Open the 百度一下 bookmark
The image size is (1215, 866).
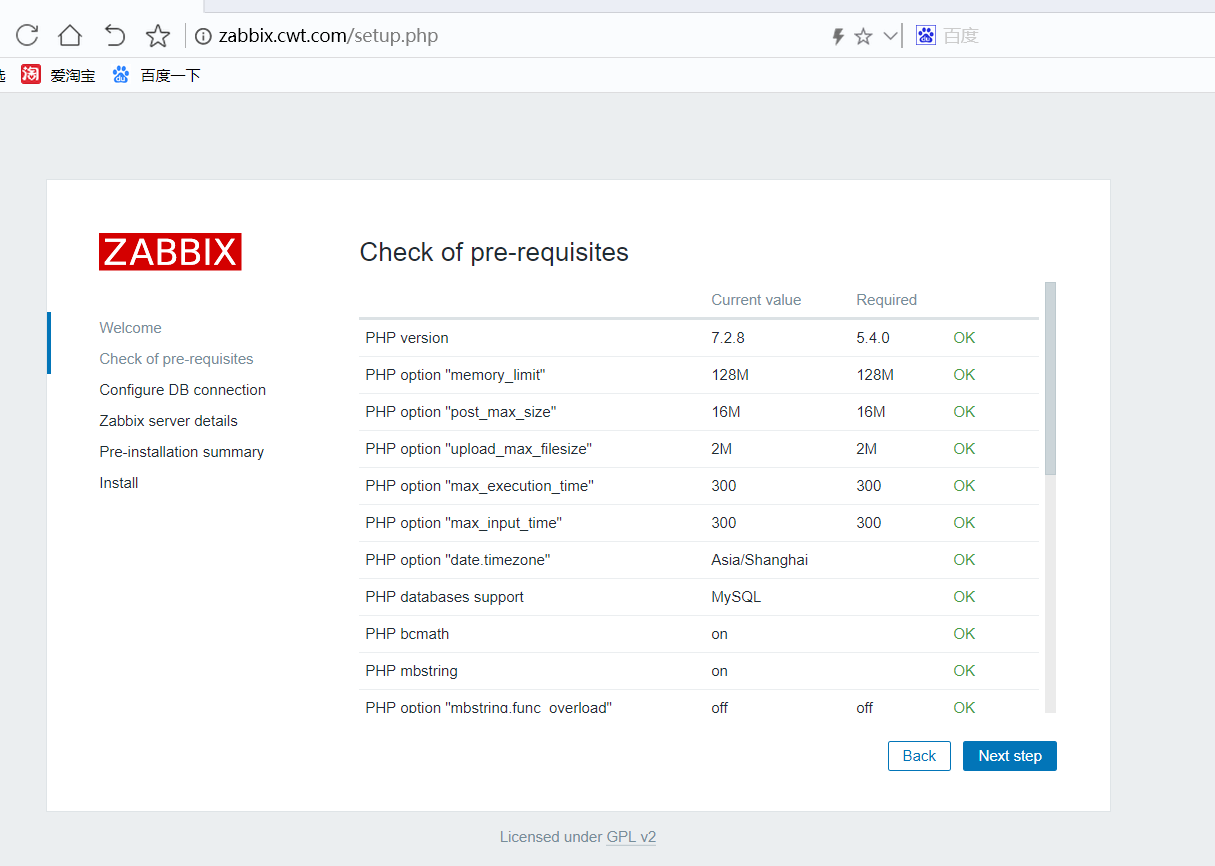(x=170, y=75)
